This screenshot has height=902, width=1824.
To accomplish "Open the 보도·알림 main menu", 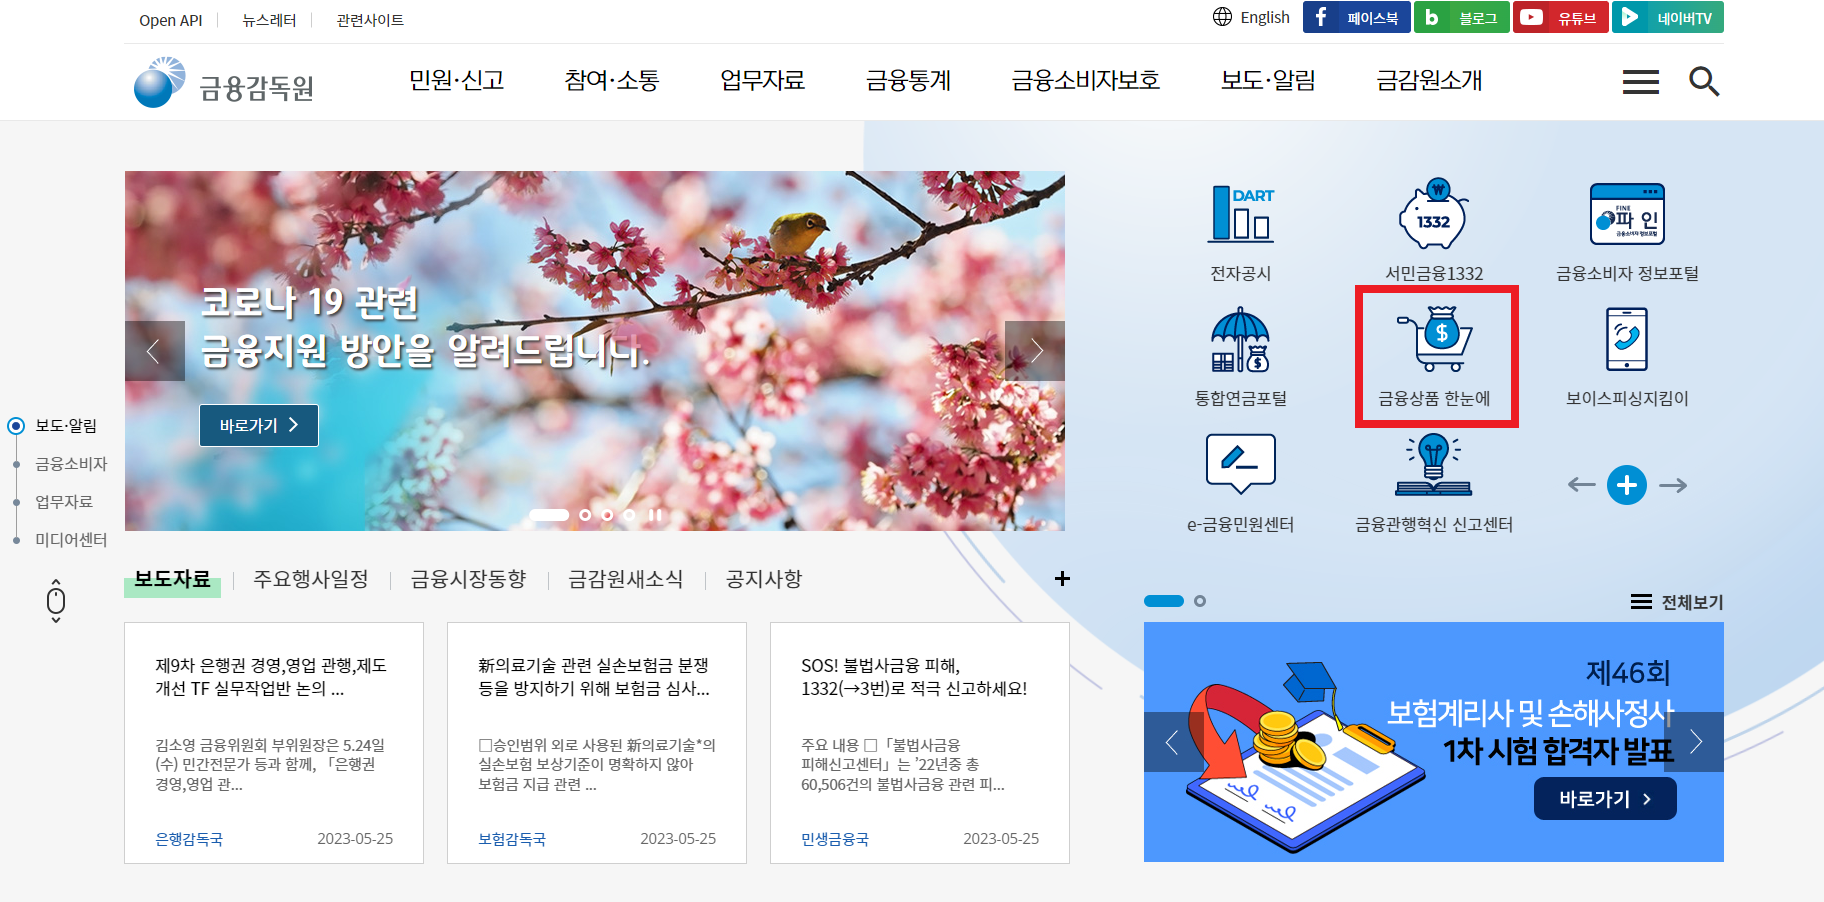I will tap(1268, 81).
